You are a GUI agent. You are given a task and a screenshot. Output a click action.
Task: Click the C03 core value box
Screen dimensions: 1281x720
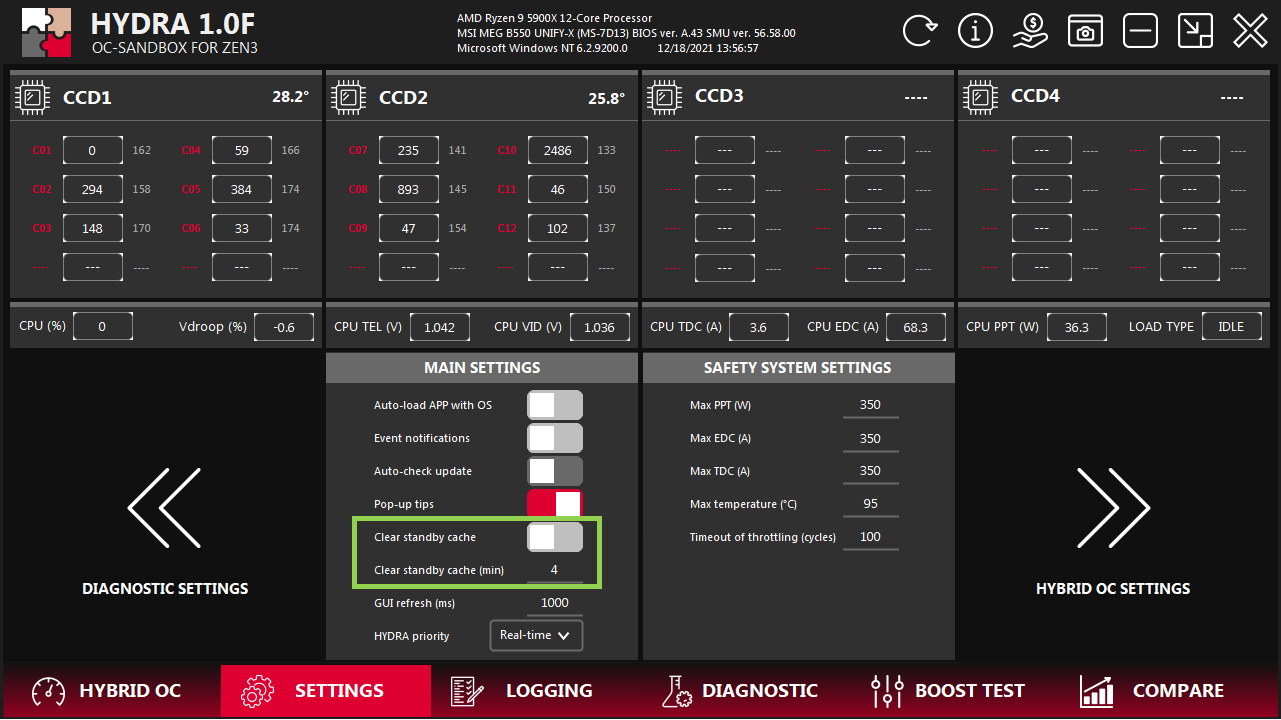(x=92, y=229)
